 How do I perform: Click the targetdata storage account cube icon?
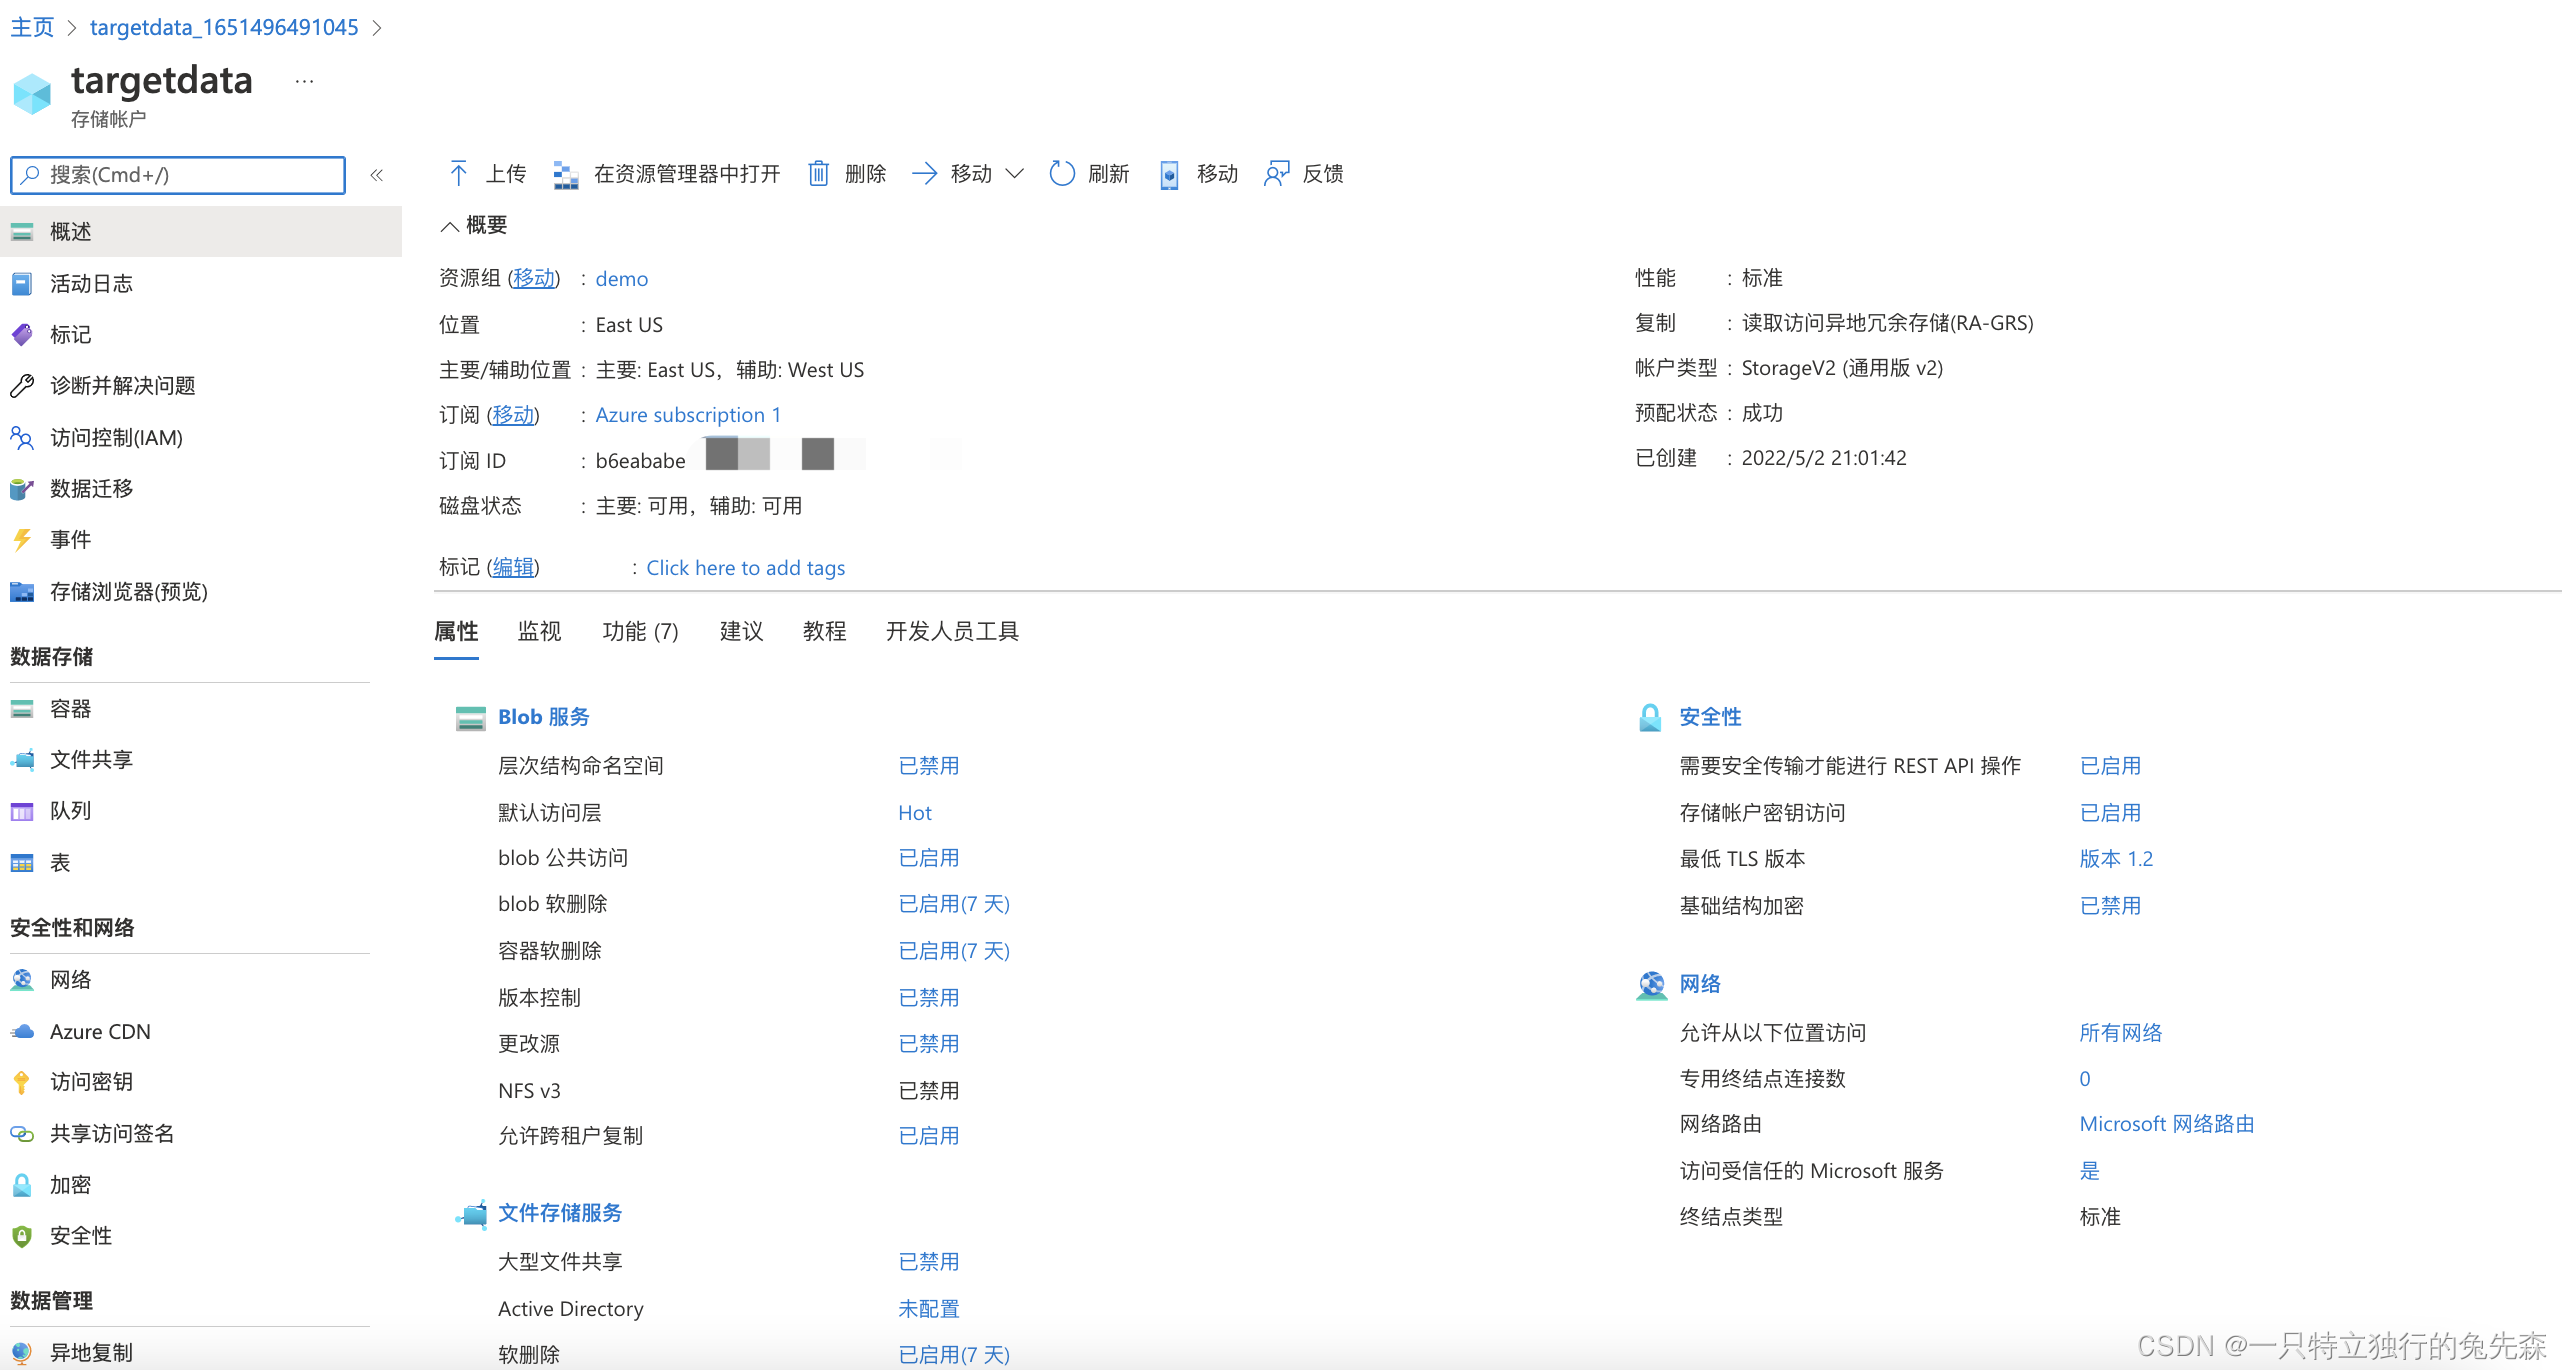point(32,94)
